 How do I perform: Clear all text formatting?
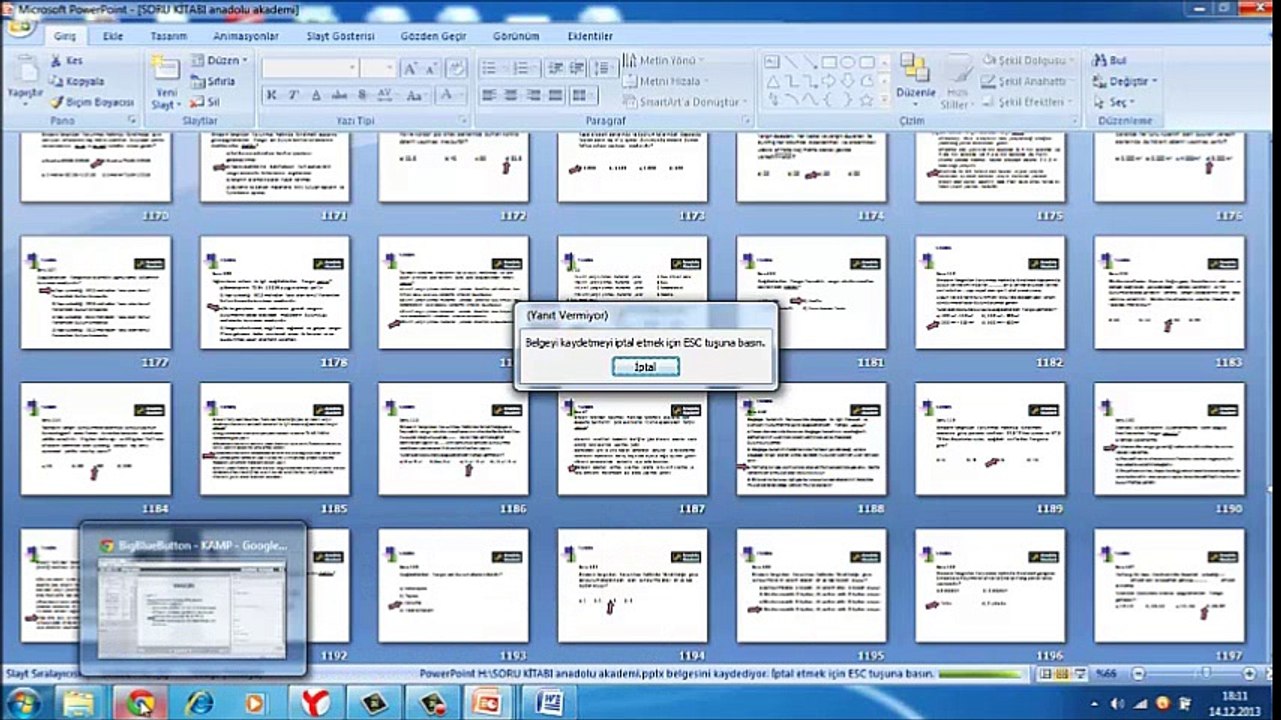coord(456,69)
